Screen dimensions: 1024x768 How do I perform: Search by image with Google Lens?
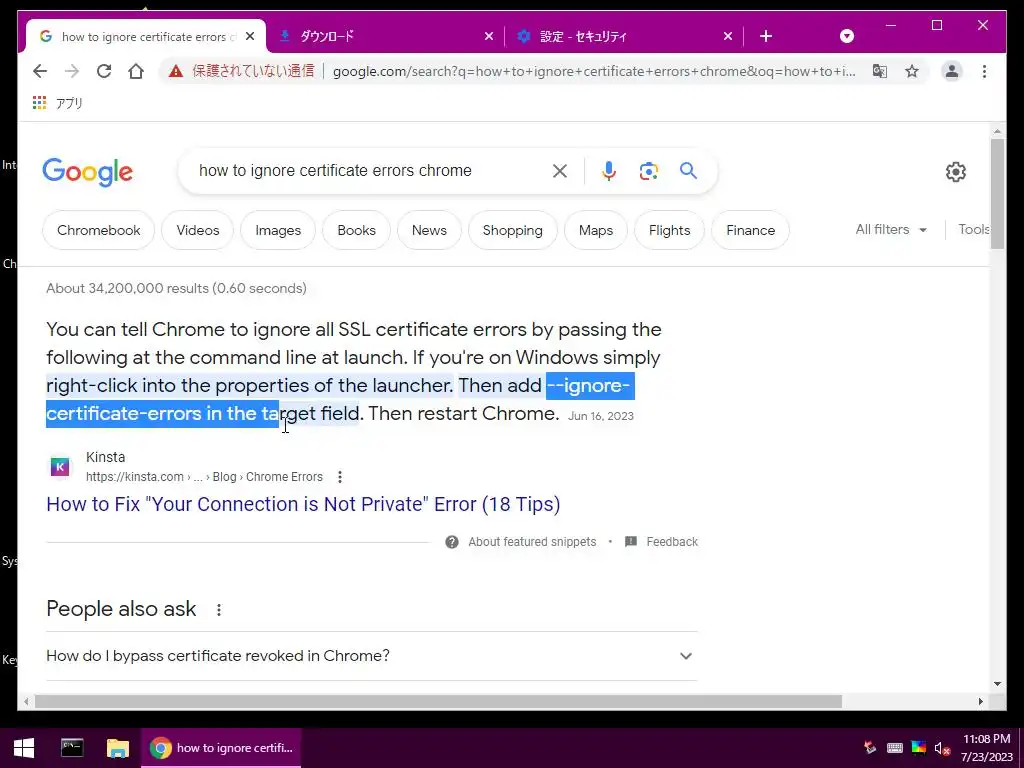pos(648,171)
